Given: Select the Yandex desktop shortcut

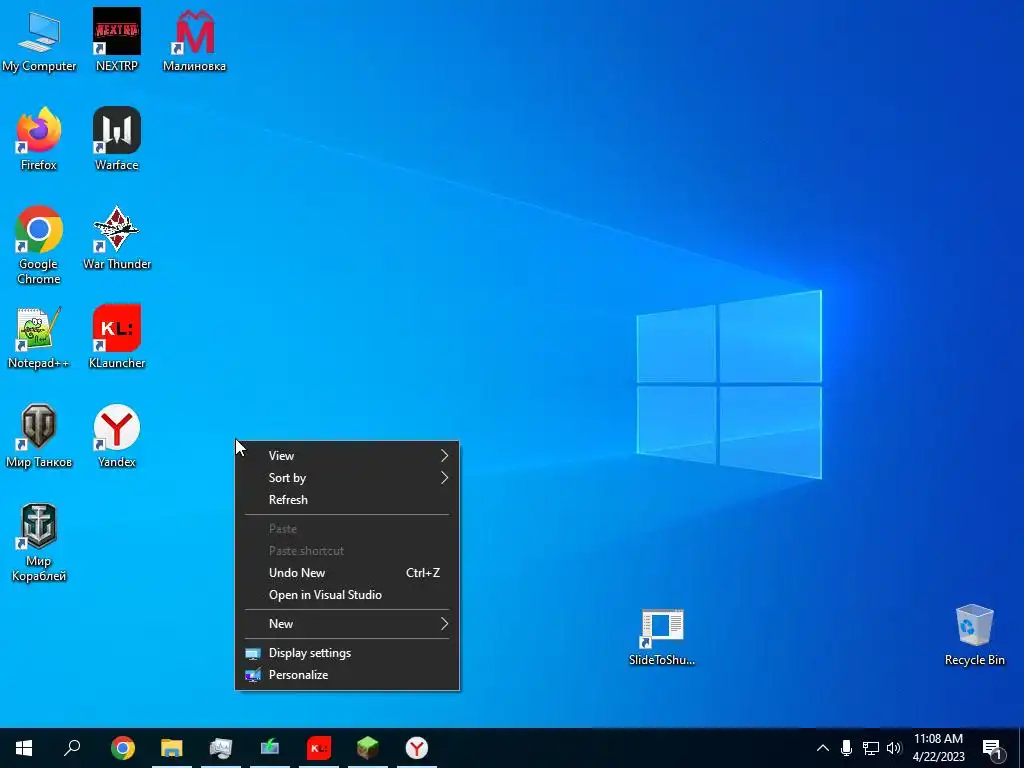Looking at the screenshot, I should [117, 436].
